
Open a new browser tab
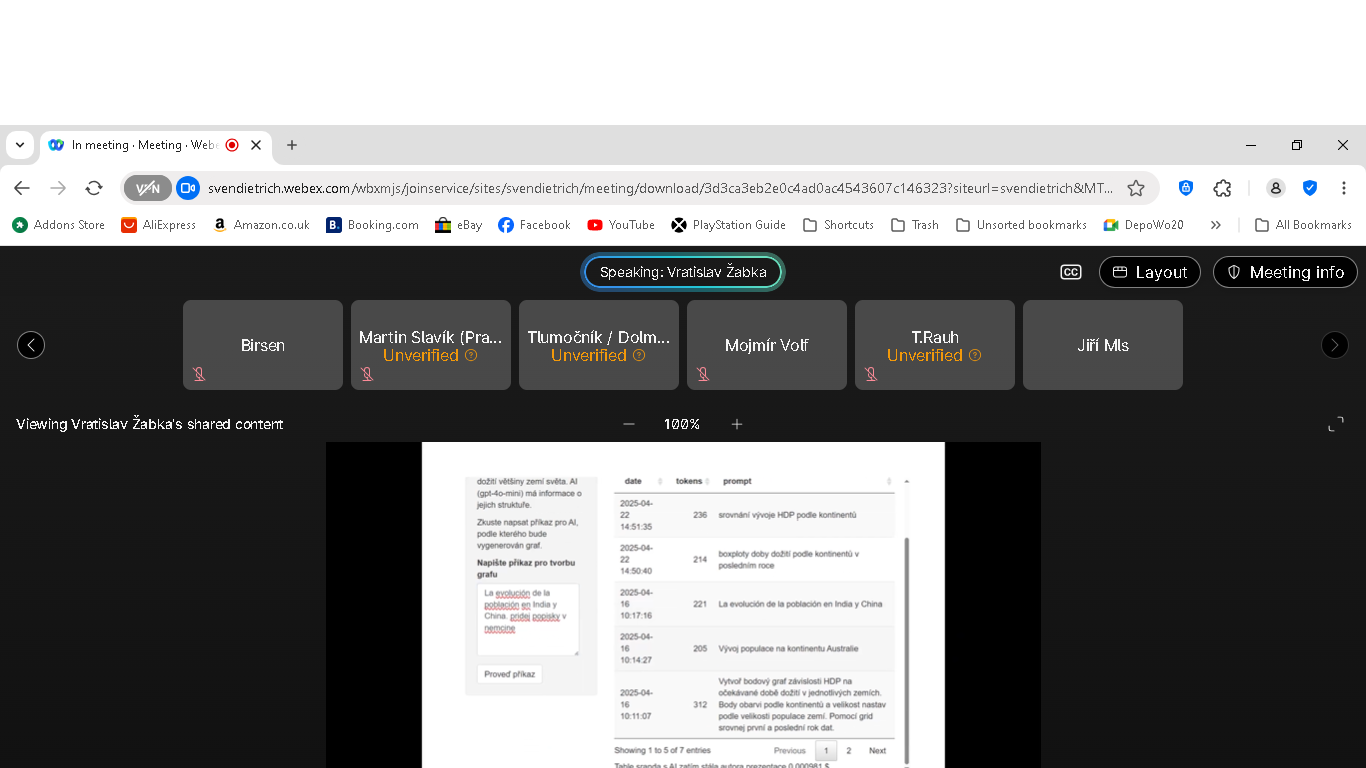292,145
